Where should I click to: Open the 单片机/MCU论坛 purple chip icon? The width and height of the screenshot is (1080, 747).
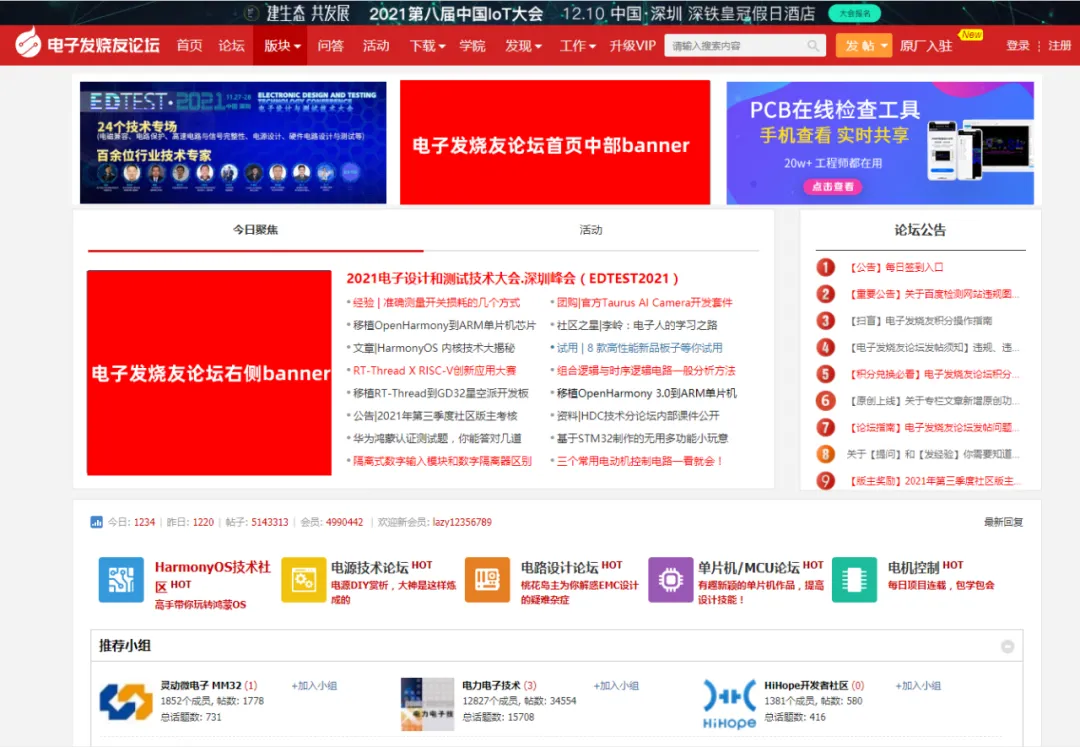point(670,580)
